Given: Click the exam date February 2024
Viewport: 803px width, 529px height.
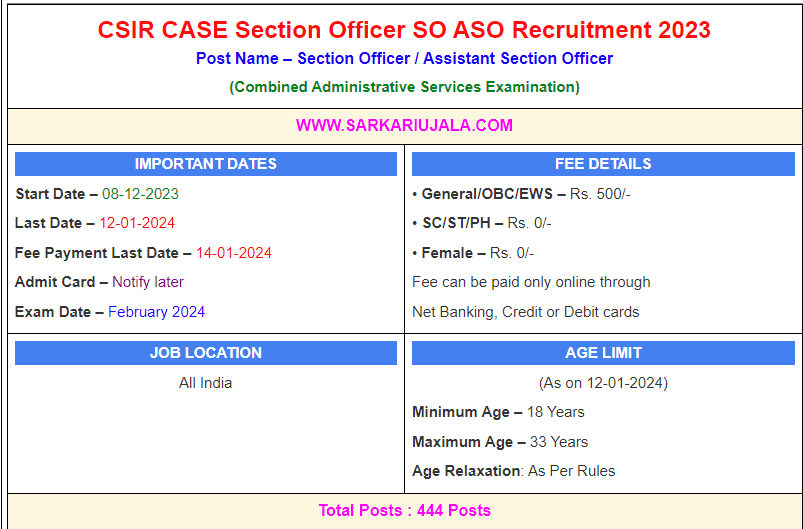Looking at the screenshot, I should coord(156,312).
